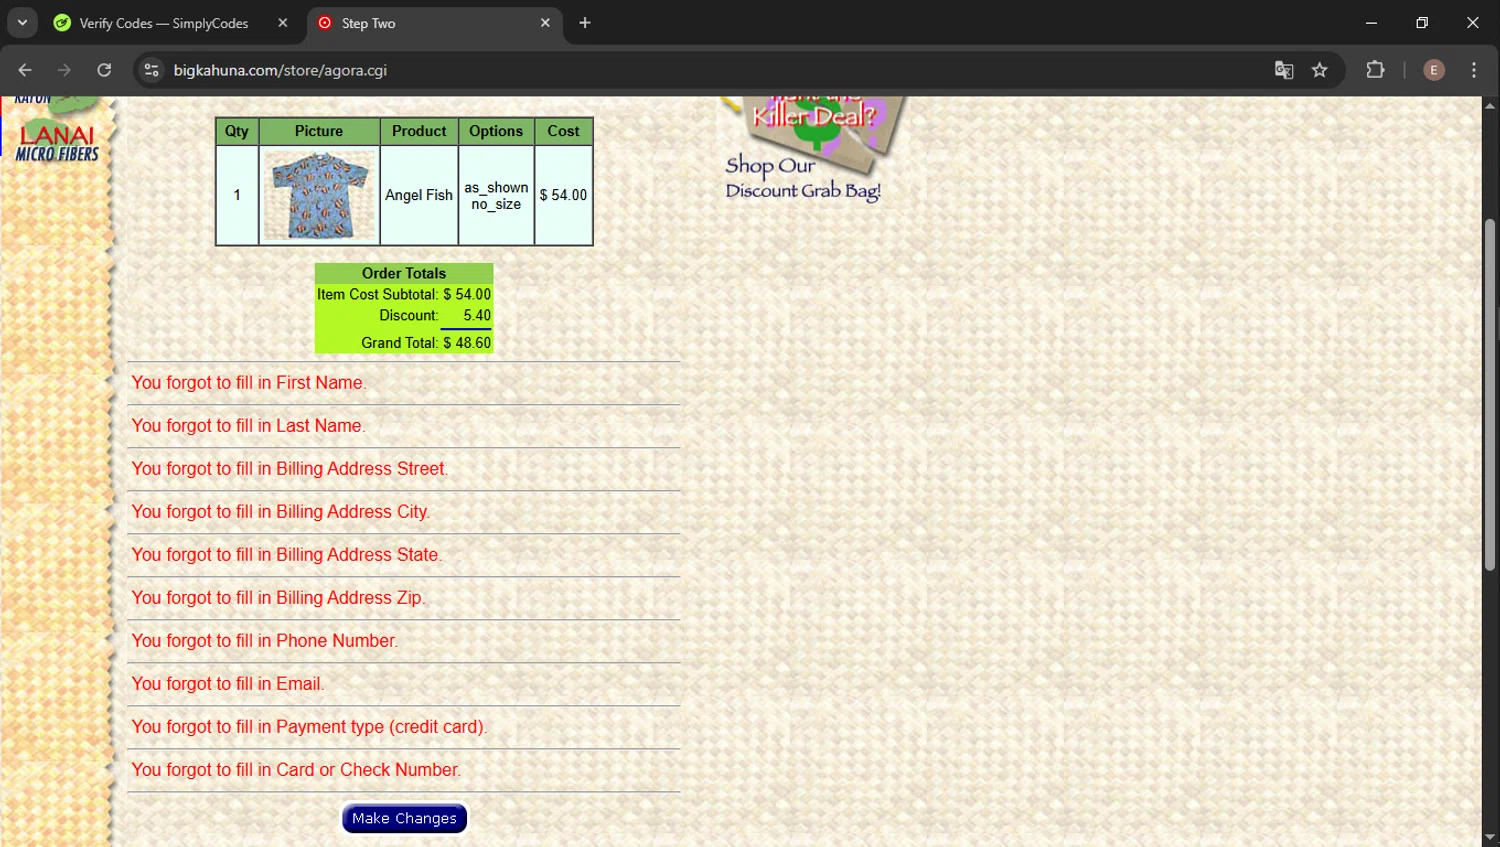The height and width of the screenshot is (847, 1500).
Task: Open site information icon in address bar
Action: pos(152,70)
